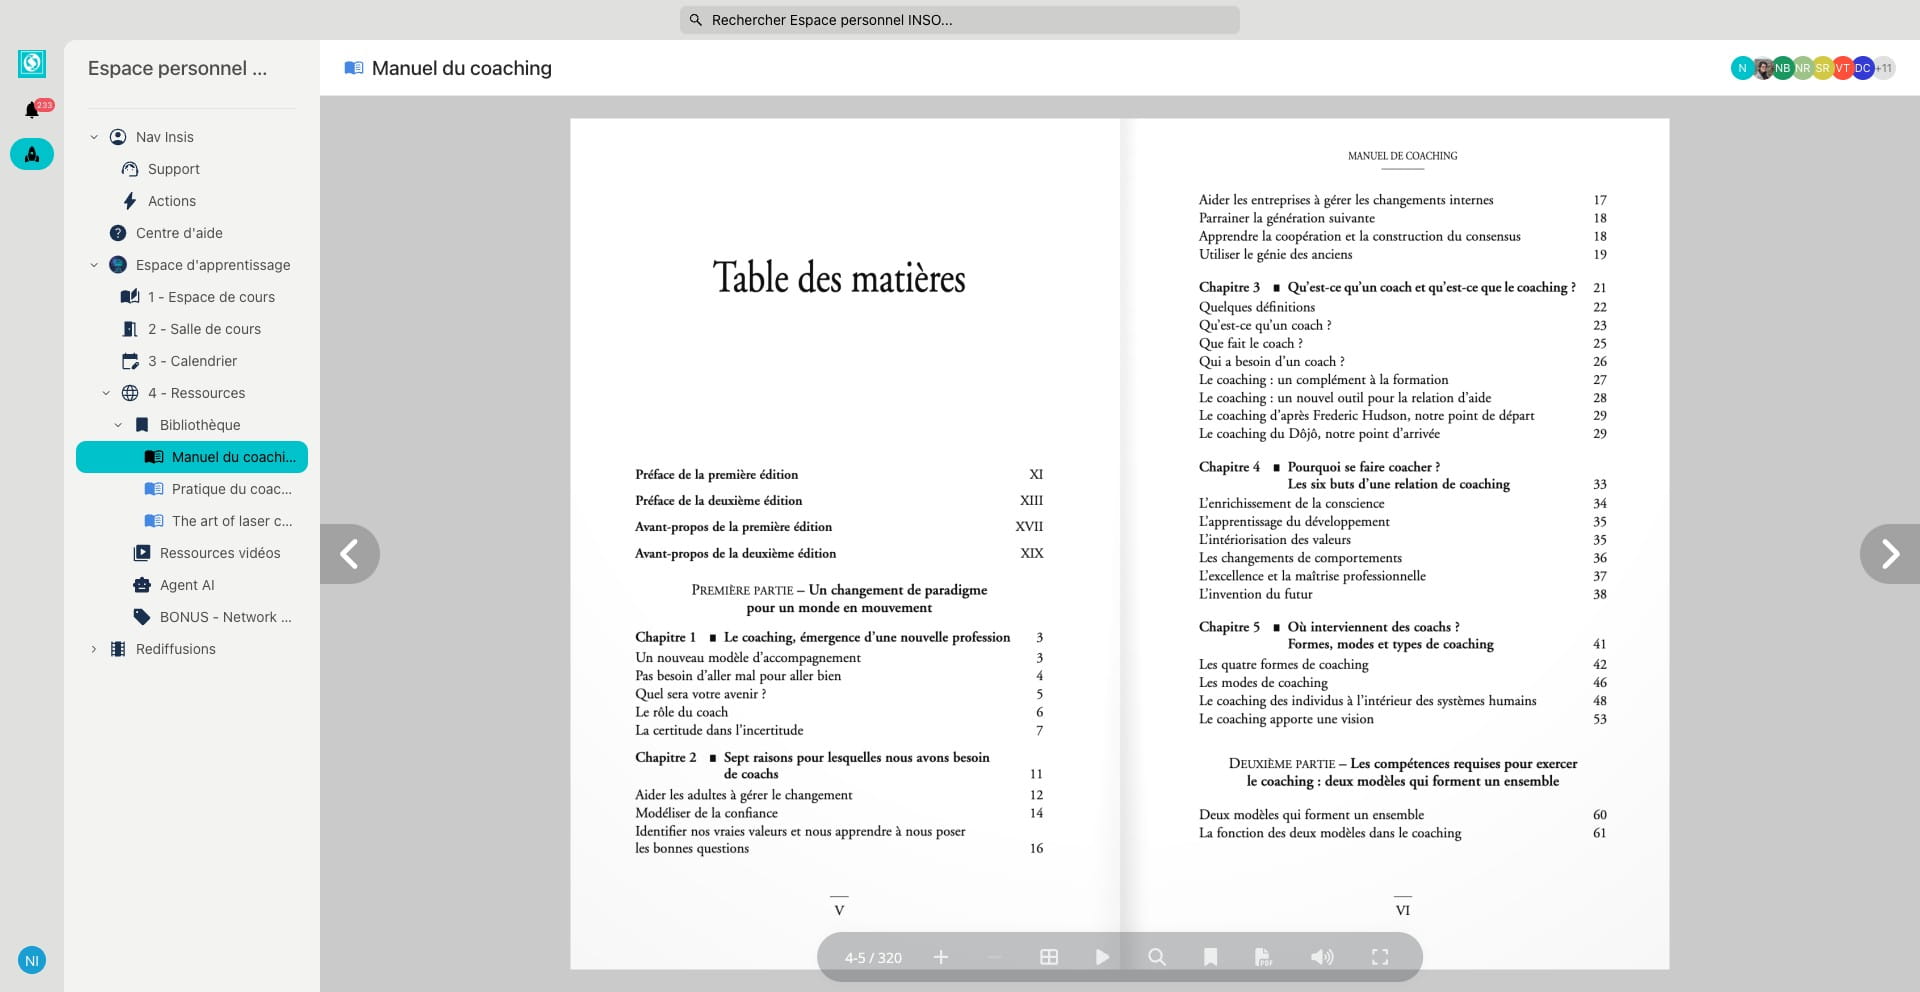Screen dimensions: 1920x992
Task: Download the book as PDF
Action: pos(1264,957)
